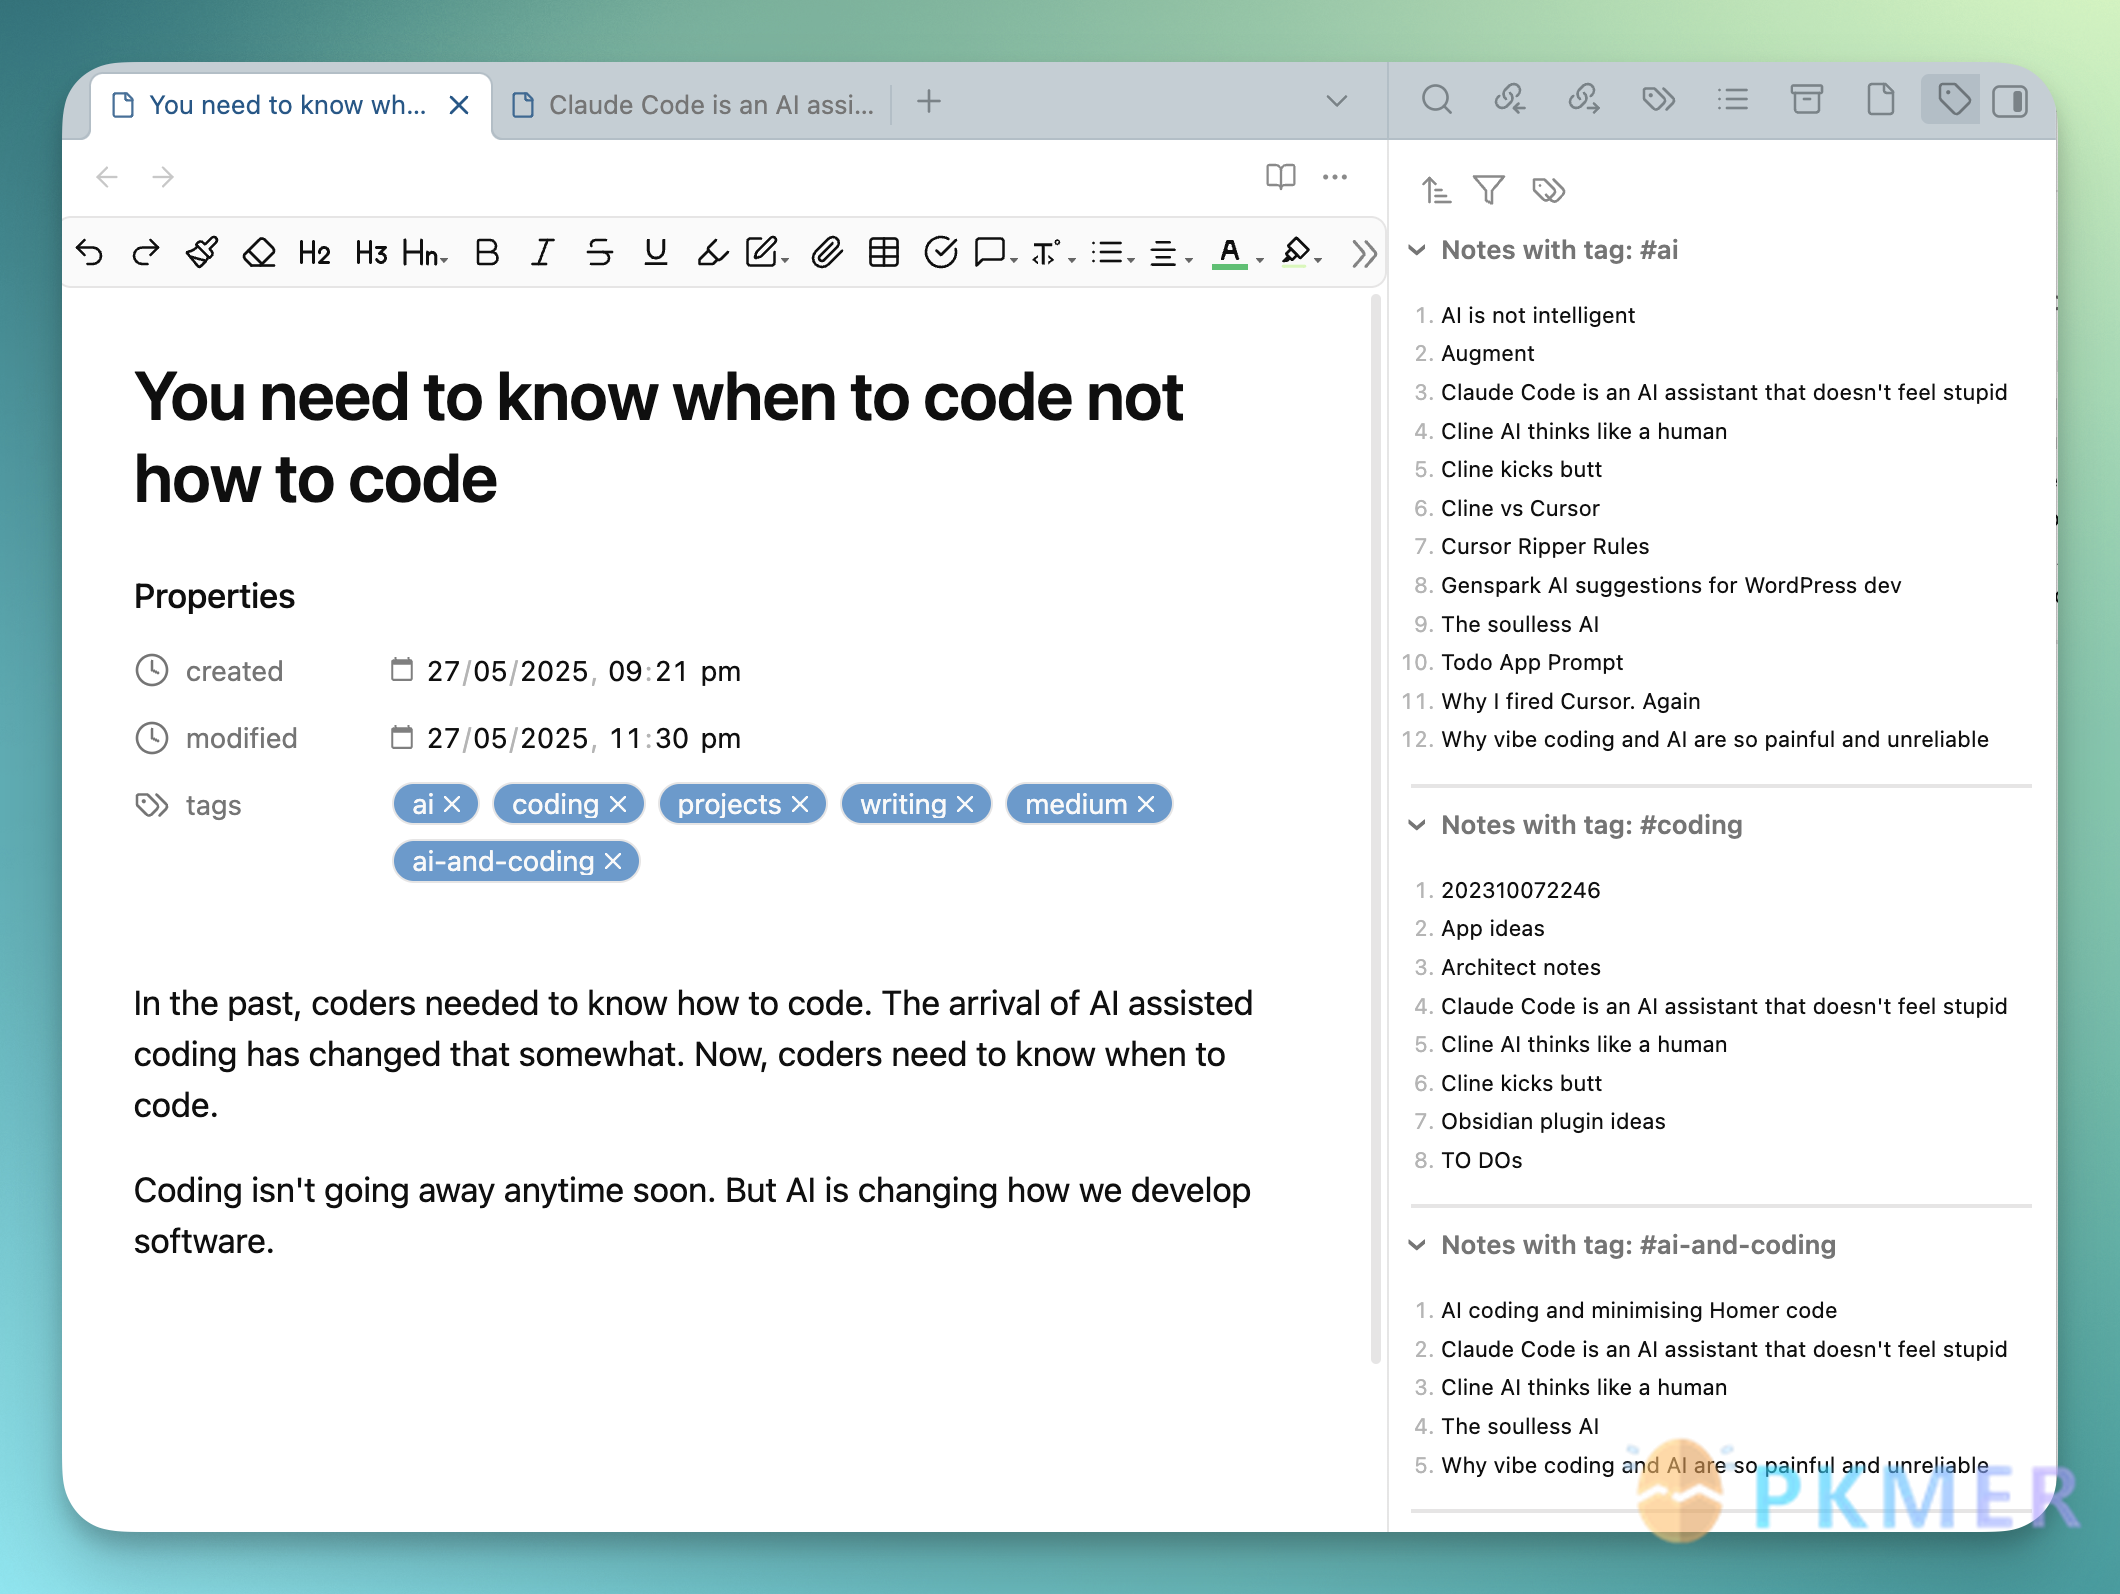
Task: Apply the green font color
Action: [x=1230, y=253]
